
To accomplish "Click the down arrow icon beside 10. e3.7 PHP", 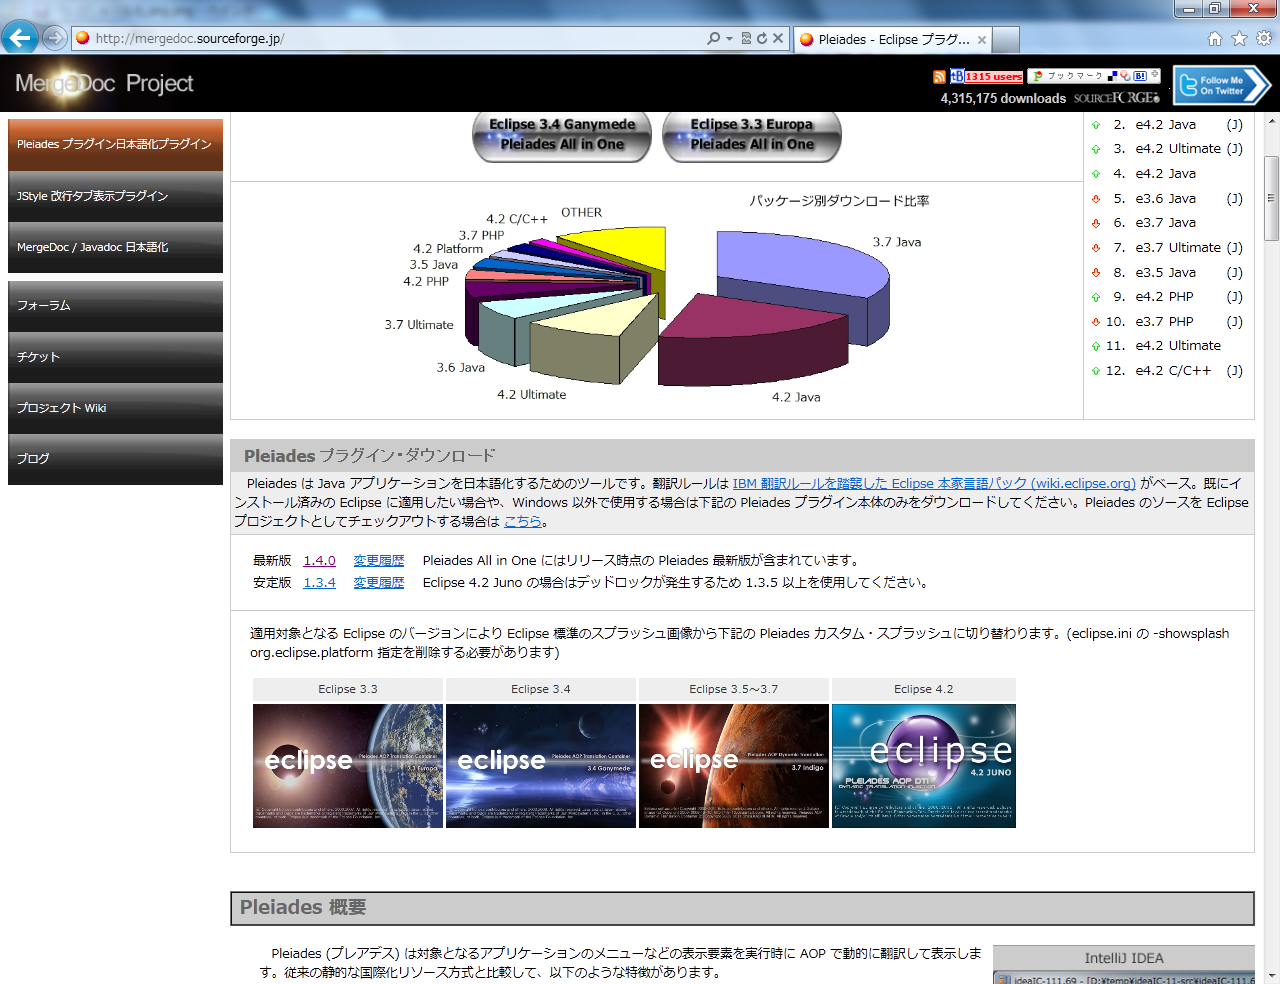I will (1096, 322).
